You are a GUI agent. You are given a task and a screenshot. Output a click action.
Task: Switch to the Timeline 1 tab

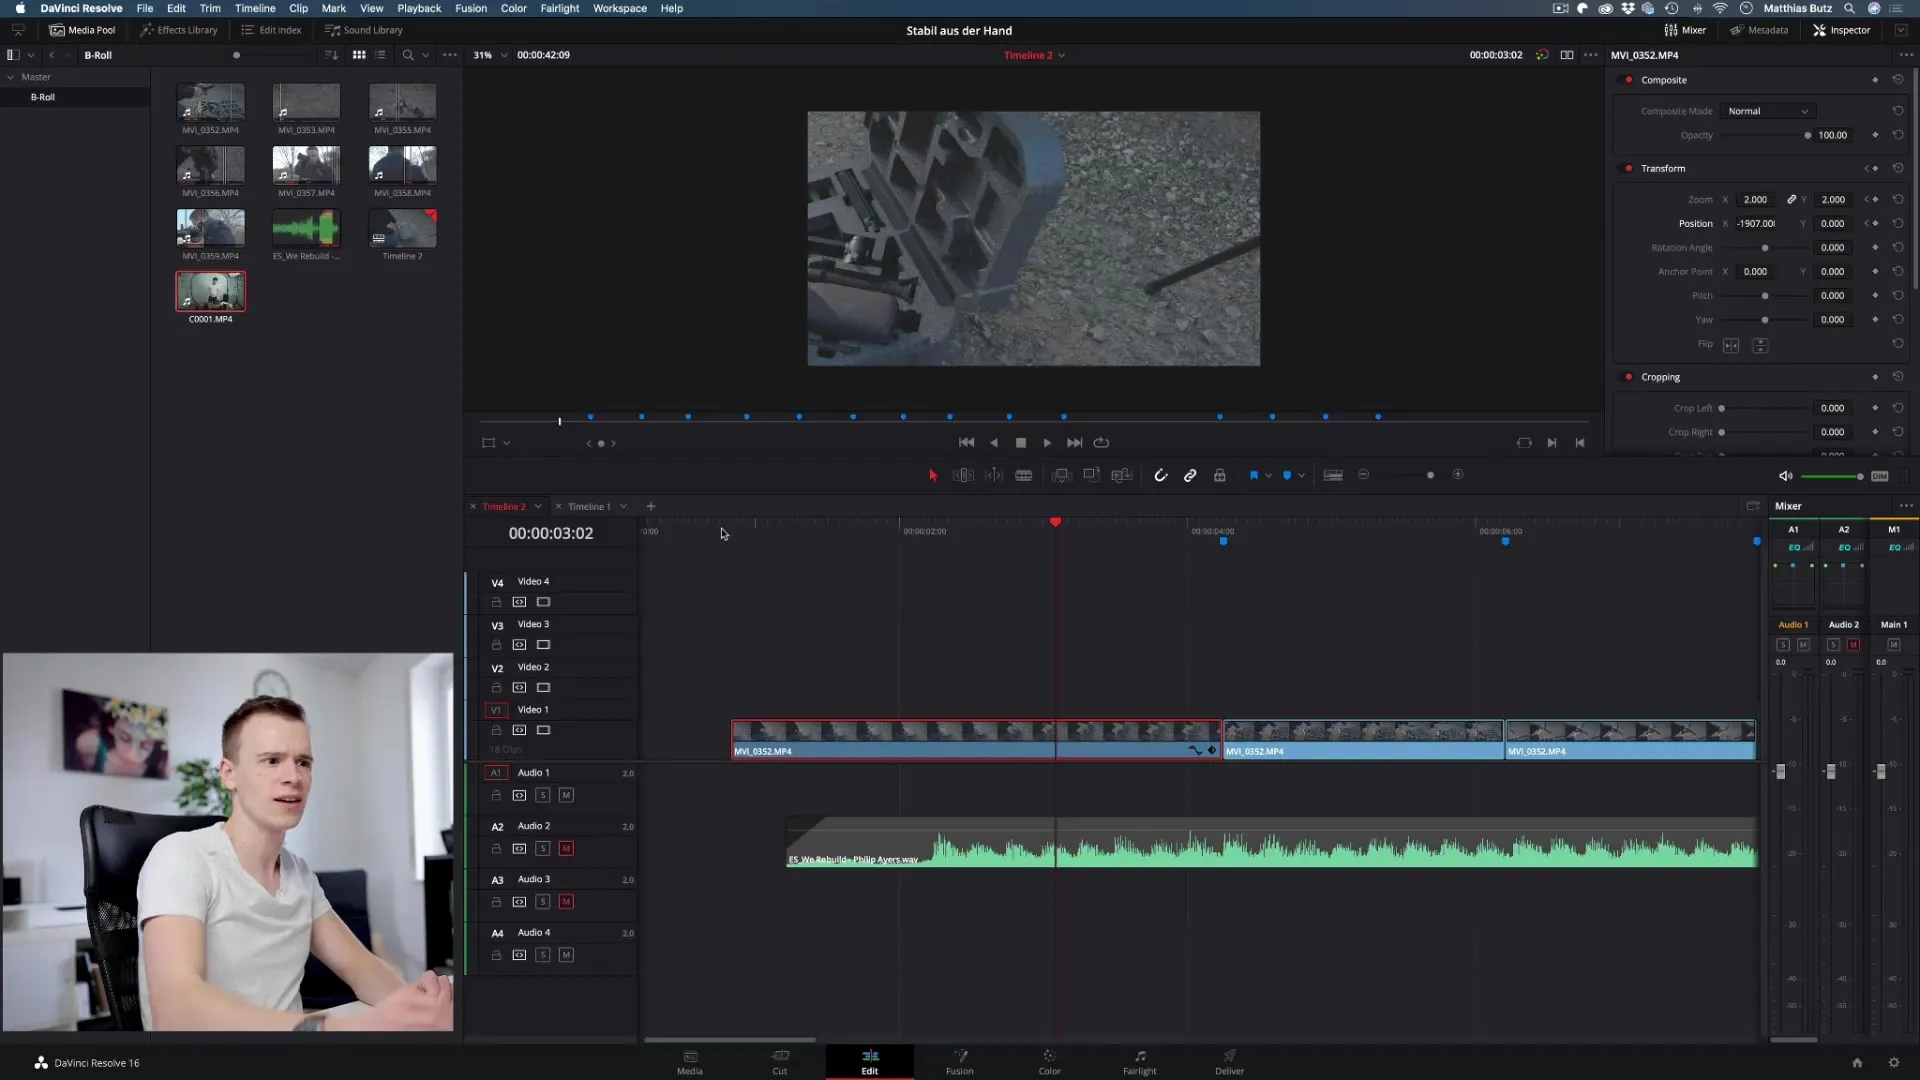pyautogui.click(x=589, y=507)
